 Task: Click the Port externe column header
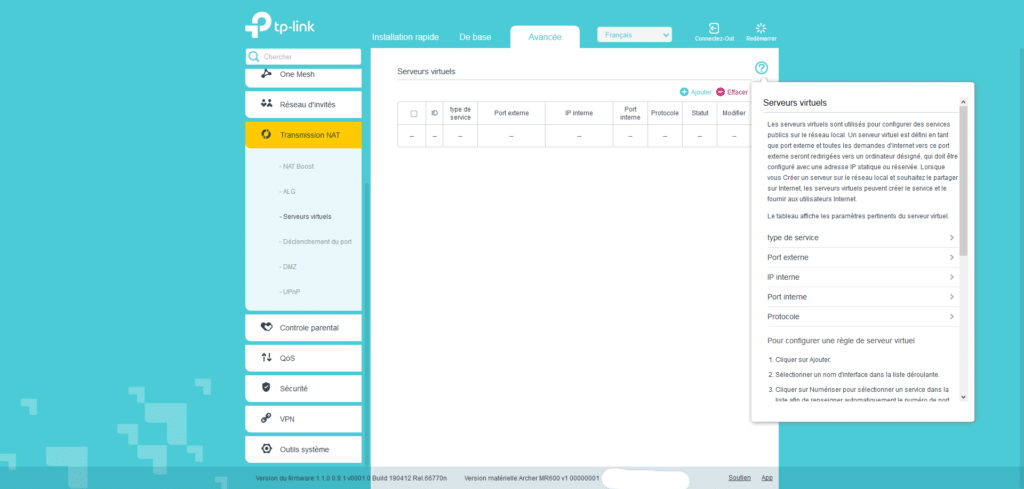[x=511, y=113]
